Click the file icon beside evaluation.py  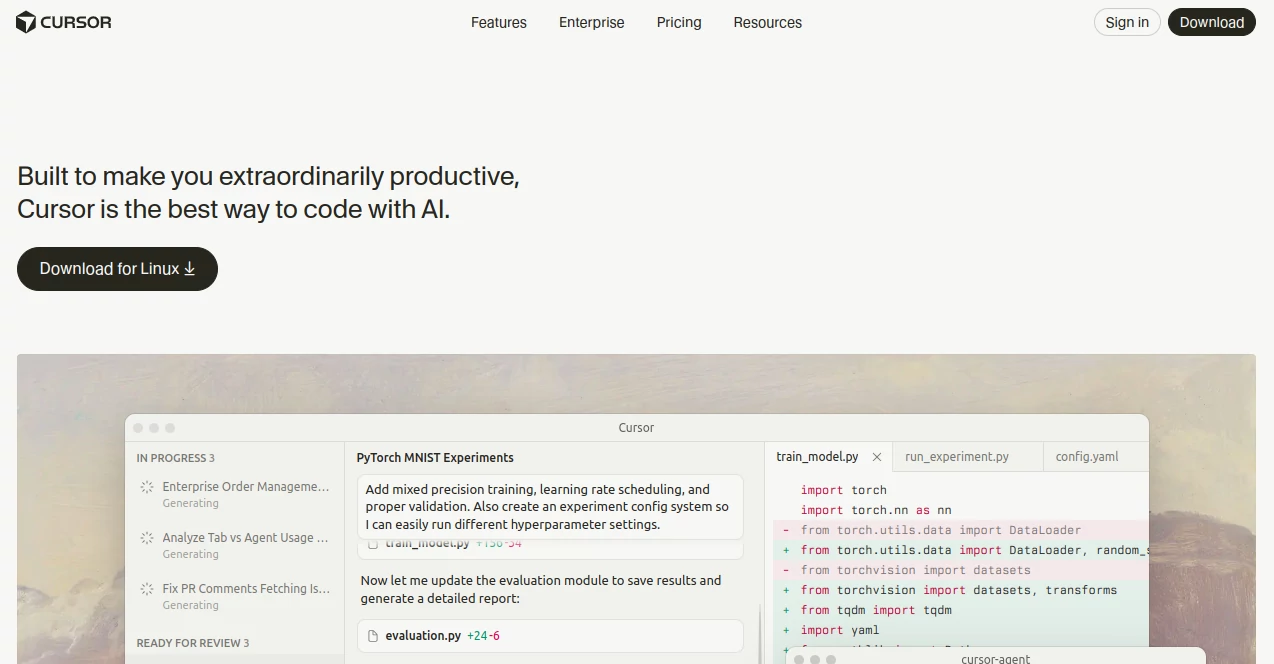(x=372, y=636)
